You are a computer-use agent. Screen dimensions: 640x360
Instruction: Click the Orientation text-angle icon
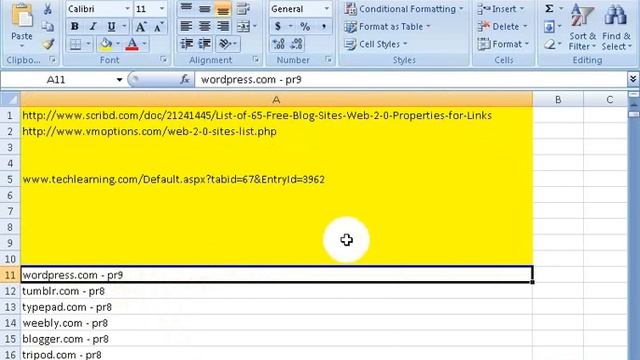(x=225, y=44)
